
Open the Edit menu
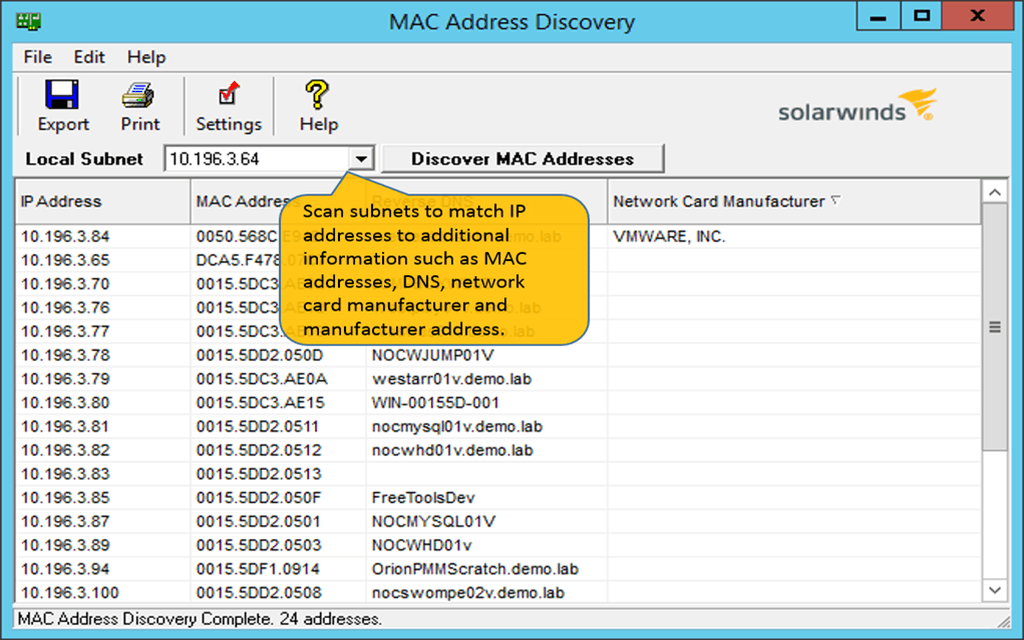[x=88, y=57]
